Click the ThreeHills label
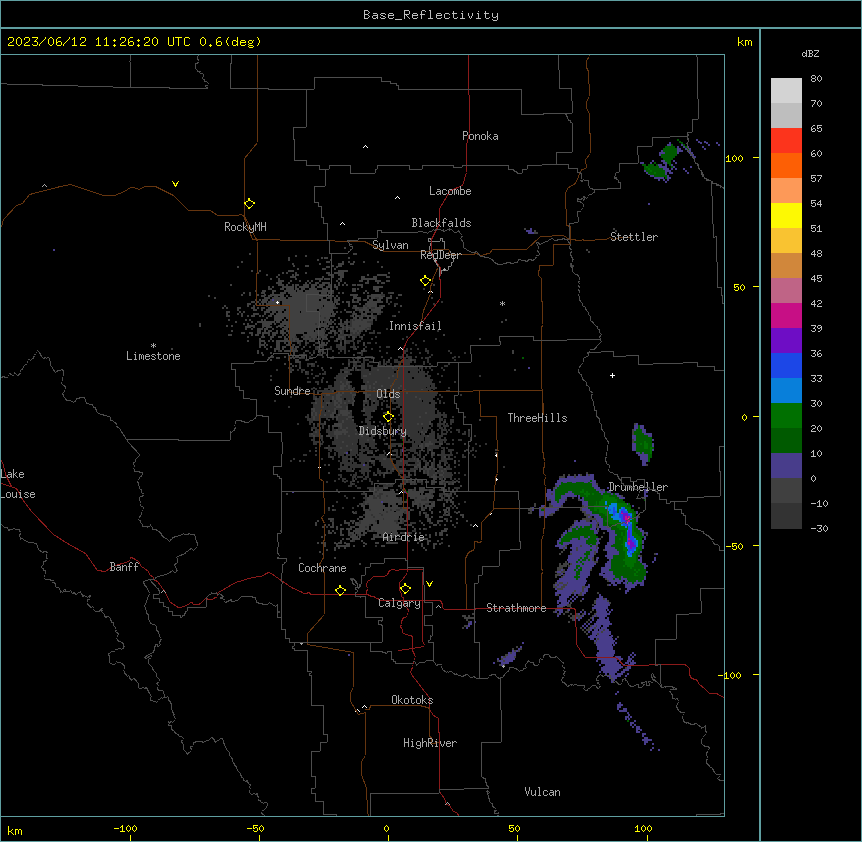This screenshot has width=862, height=842. click(x=537, y=418)
